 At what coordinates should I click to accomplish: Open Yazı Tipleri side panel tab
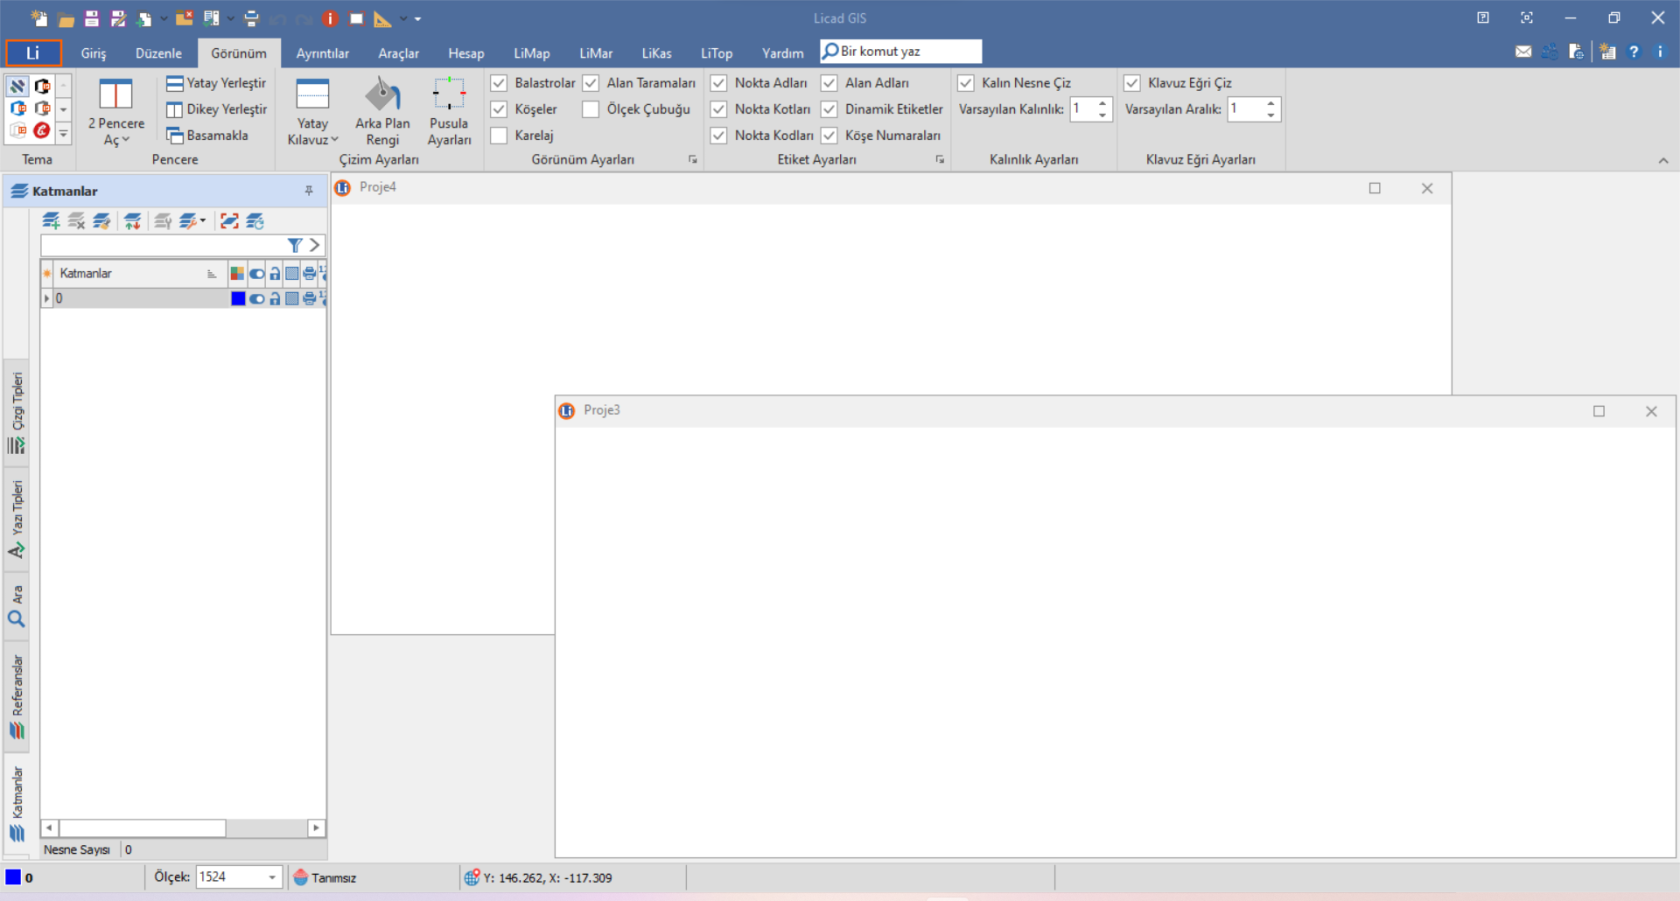[x=17, y=518]
